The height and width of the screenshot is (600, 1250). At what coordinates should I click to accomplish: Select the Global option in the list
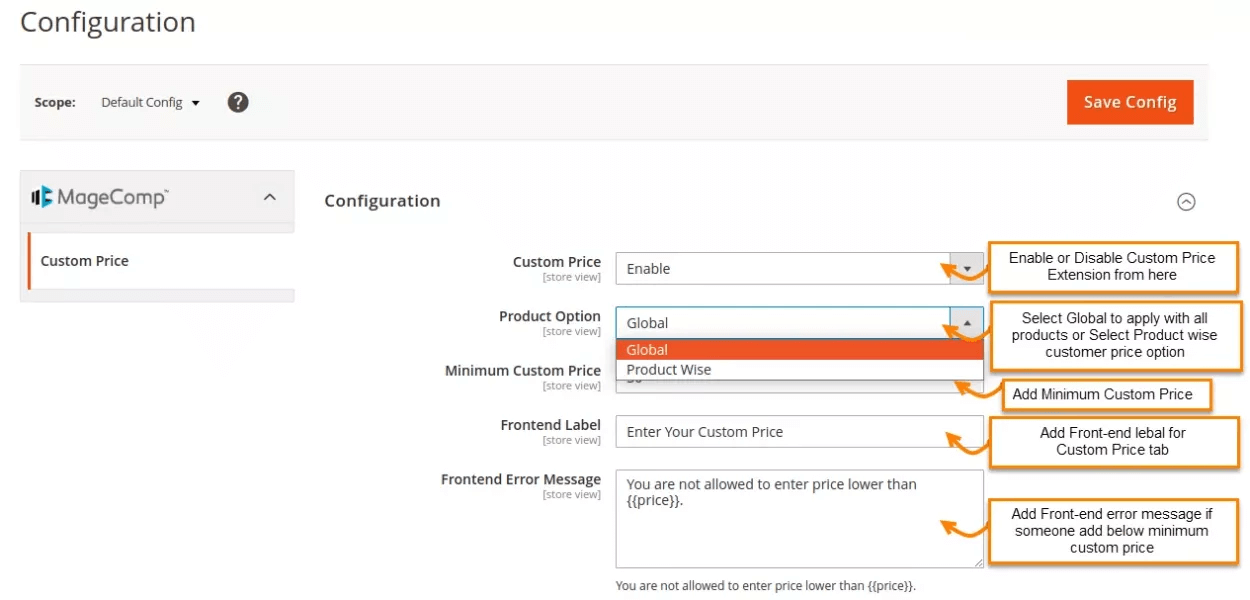(799, 350)
